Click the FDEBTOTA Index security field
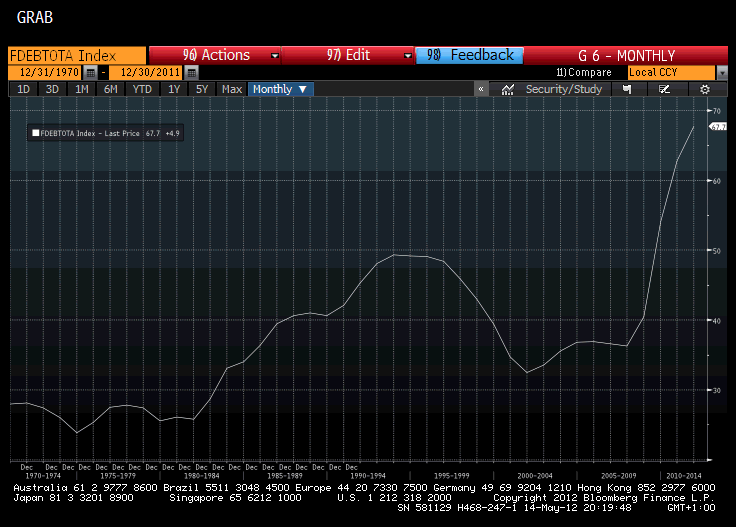 pyautogui.click(x=77, y=56)
